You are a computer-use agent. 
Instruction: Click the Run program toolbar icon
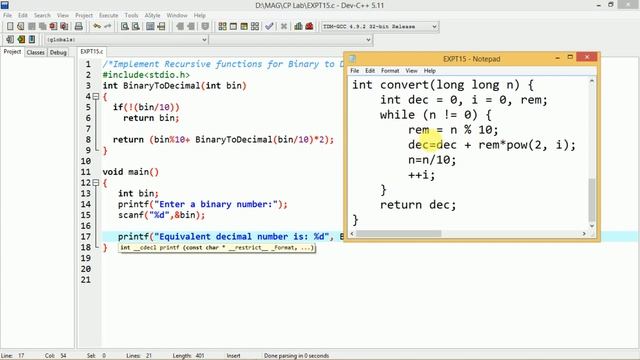point(233,27)
